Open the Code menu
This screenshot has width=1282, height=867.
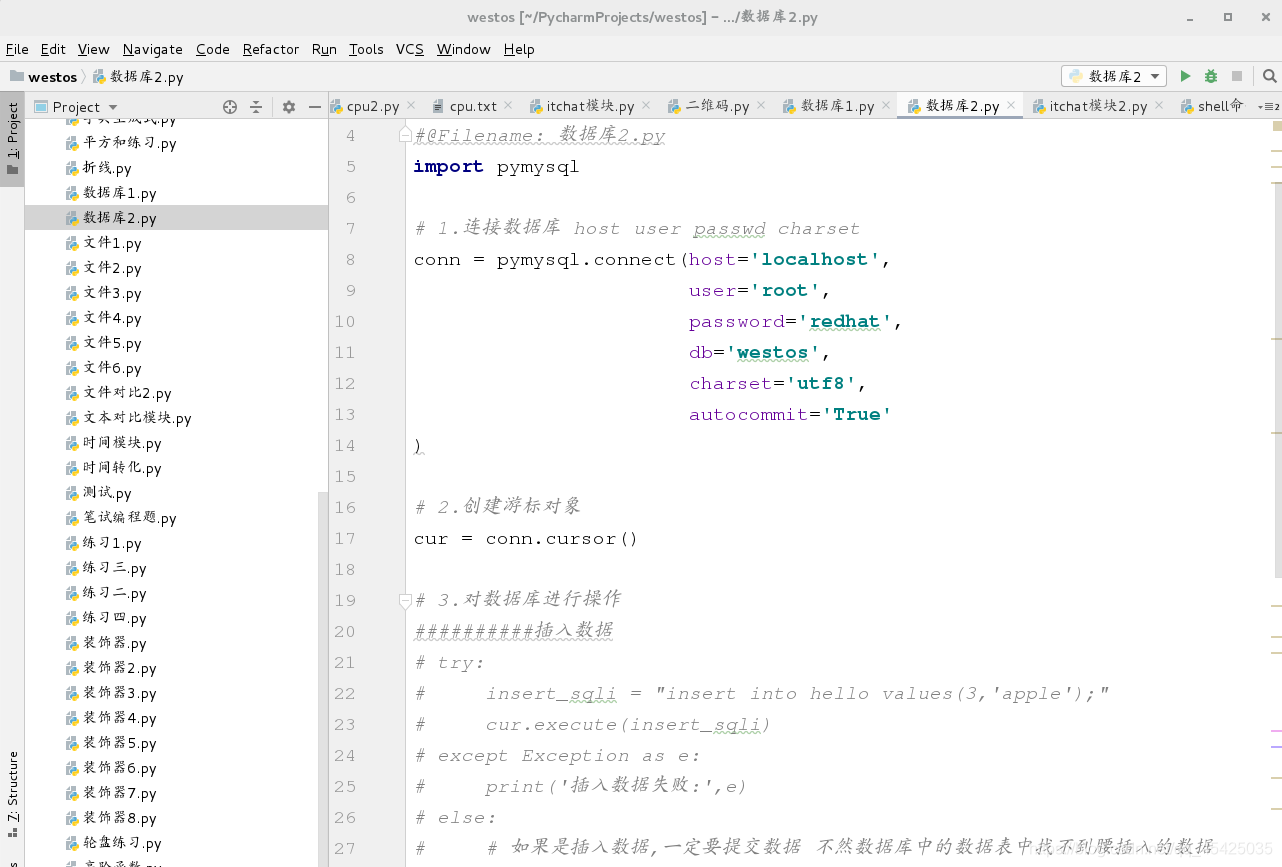(212, 49)
